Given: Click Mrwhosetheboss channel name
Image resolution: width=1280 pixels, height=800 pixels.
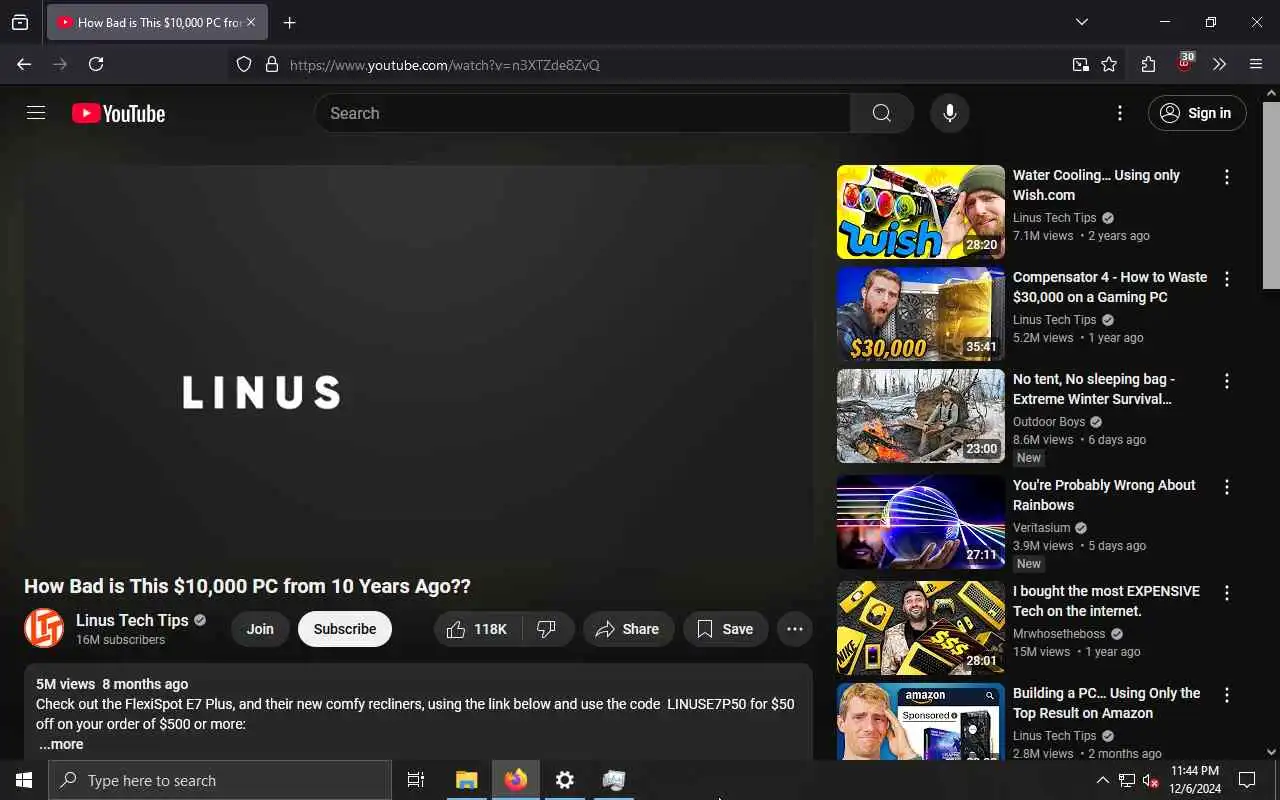Looking at the screenshot, I should (x=1060, y=634).
